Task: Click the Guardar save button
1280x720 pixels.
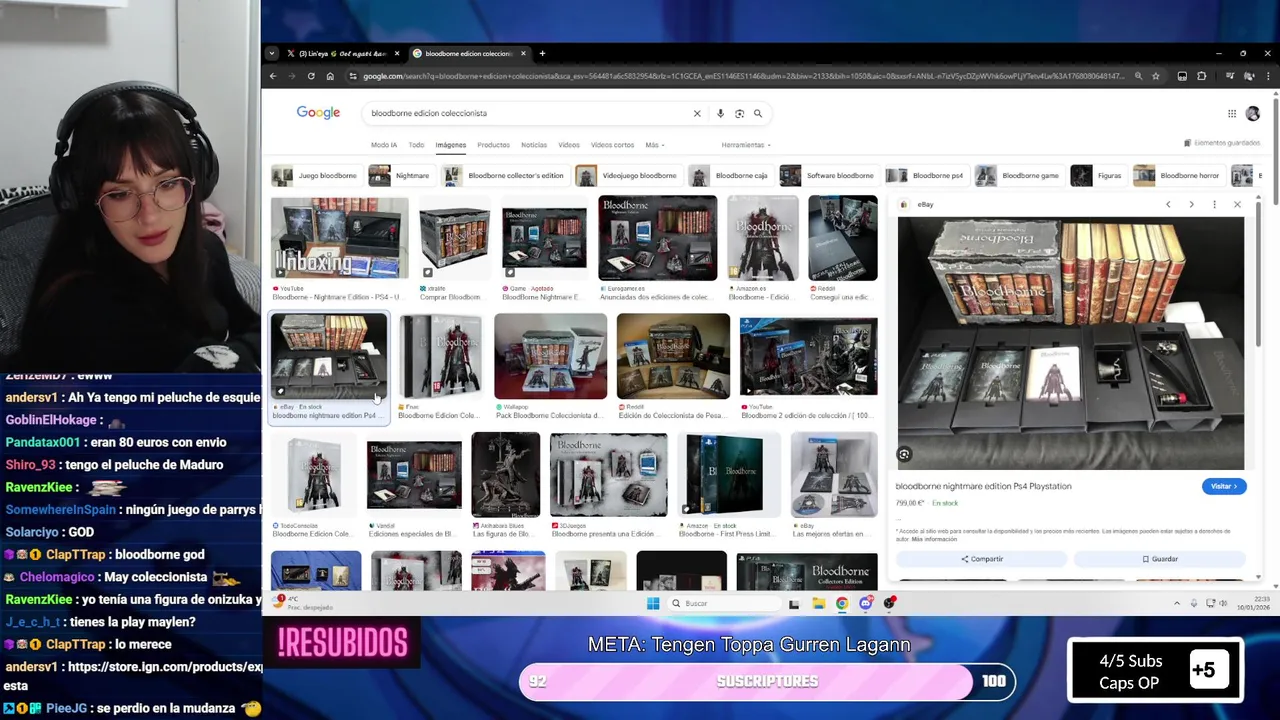Action: coord(1160,559)
